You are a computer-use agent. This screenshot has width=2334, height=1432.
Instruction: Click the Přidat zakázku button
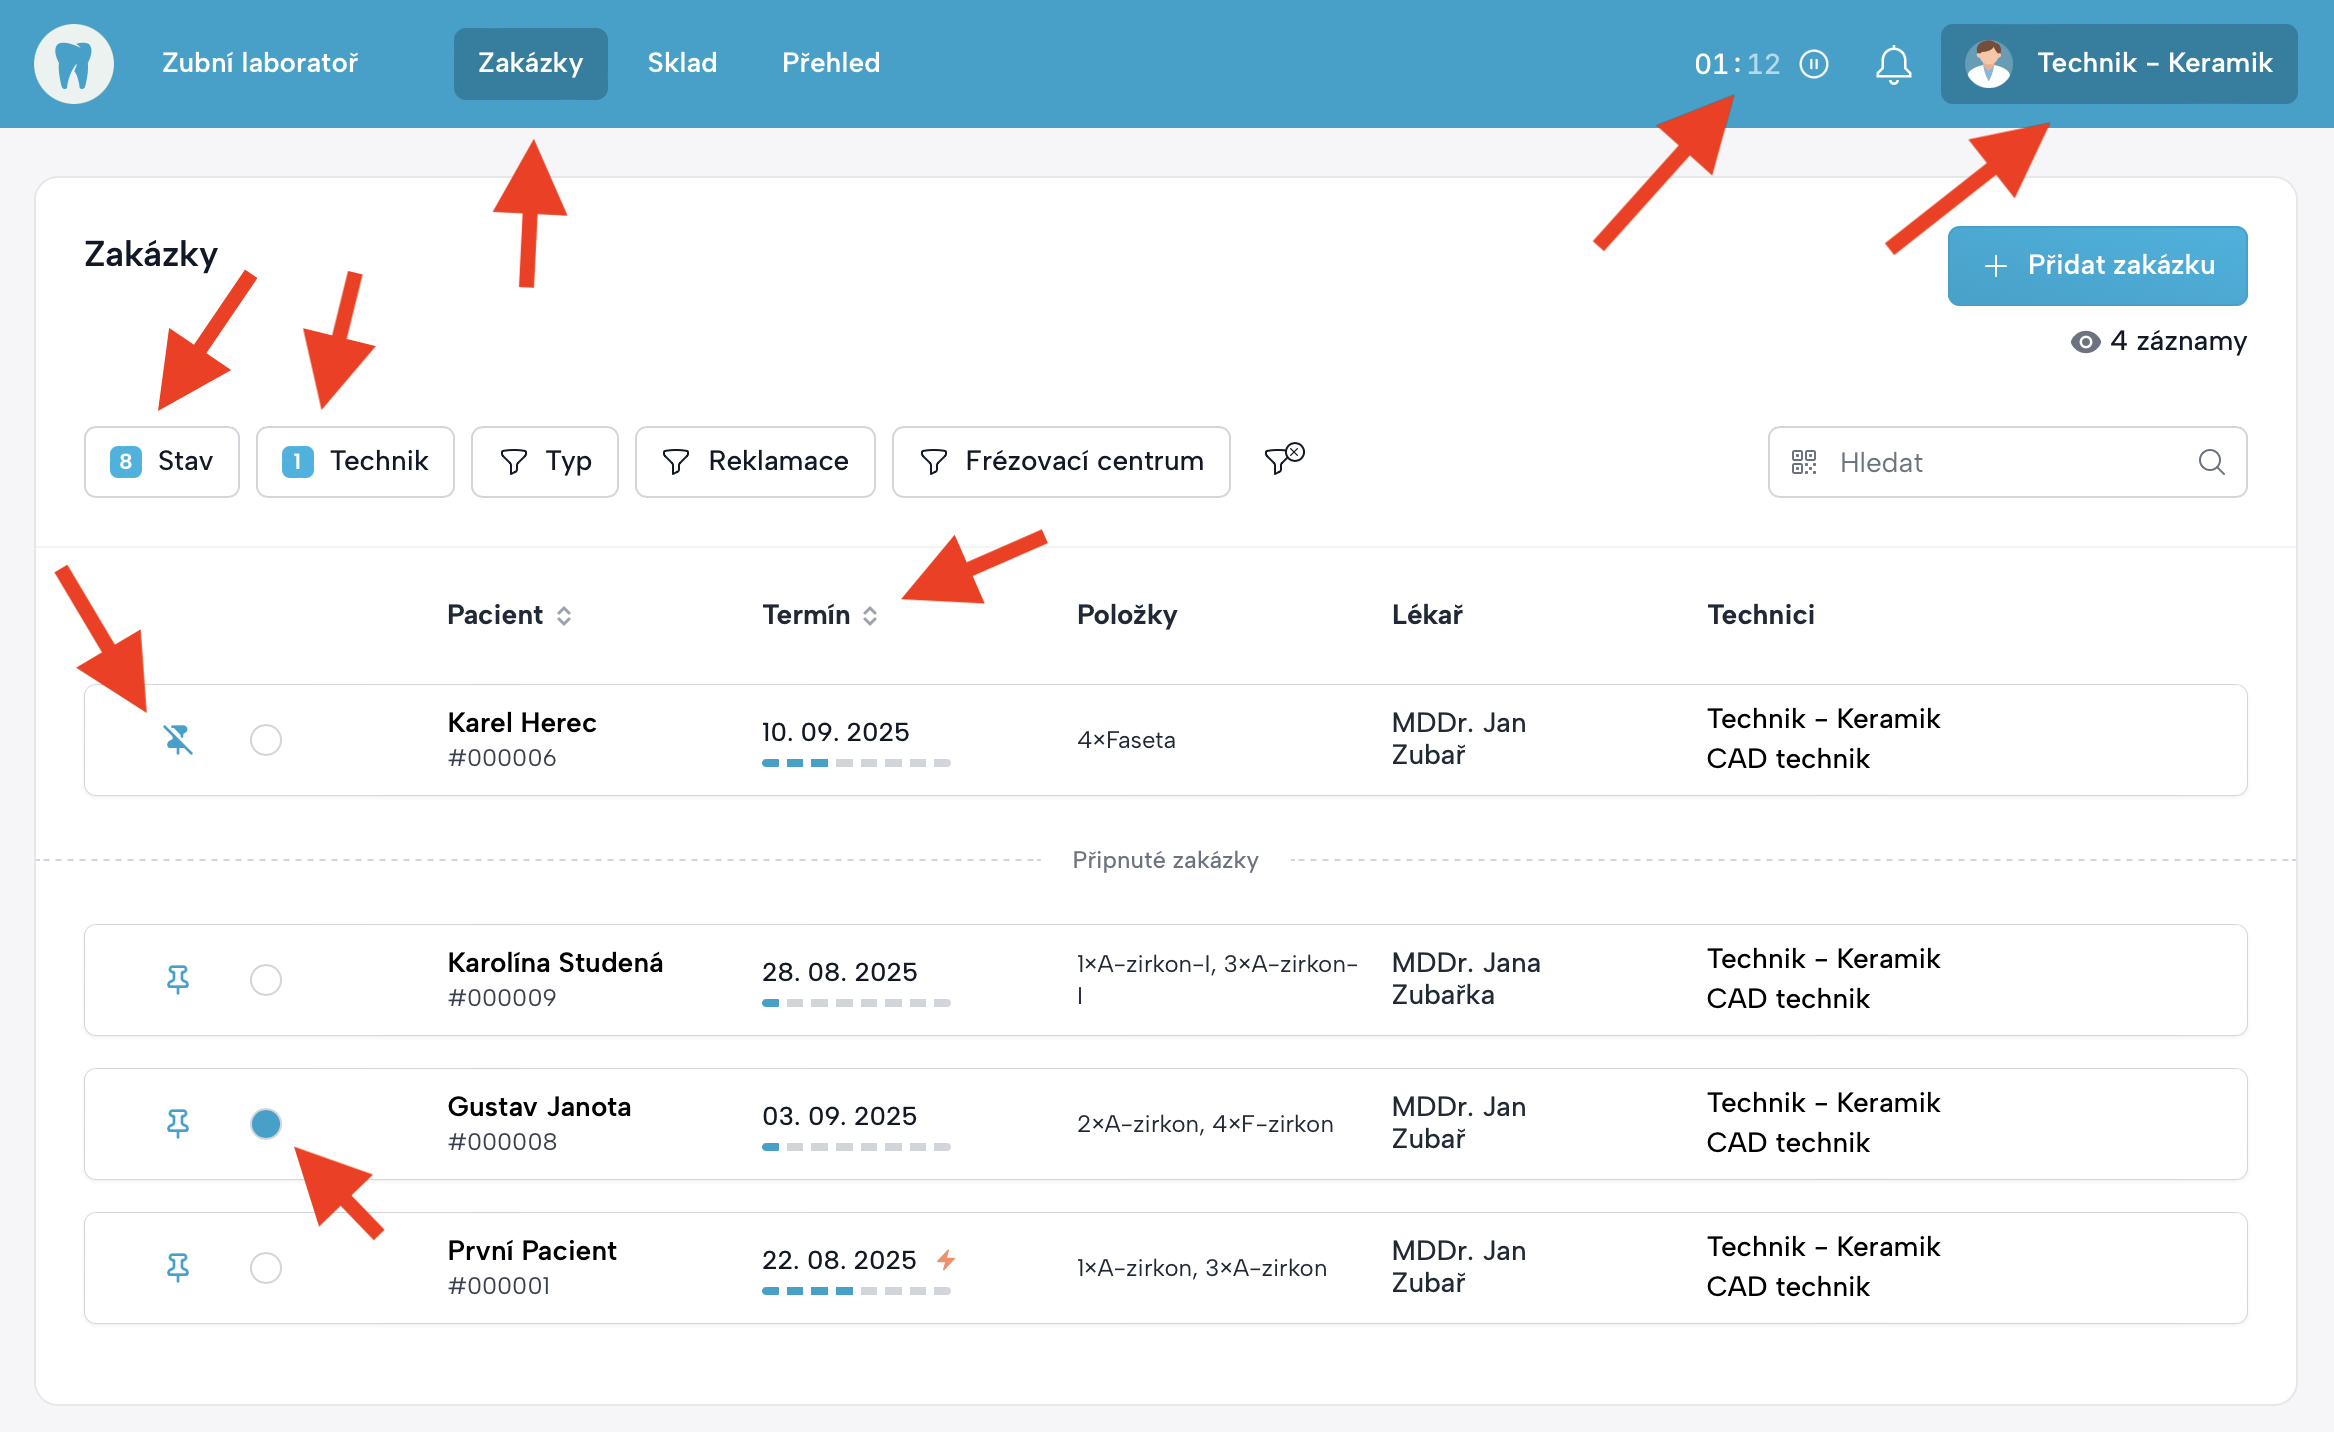pos(2096,265)
